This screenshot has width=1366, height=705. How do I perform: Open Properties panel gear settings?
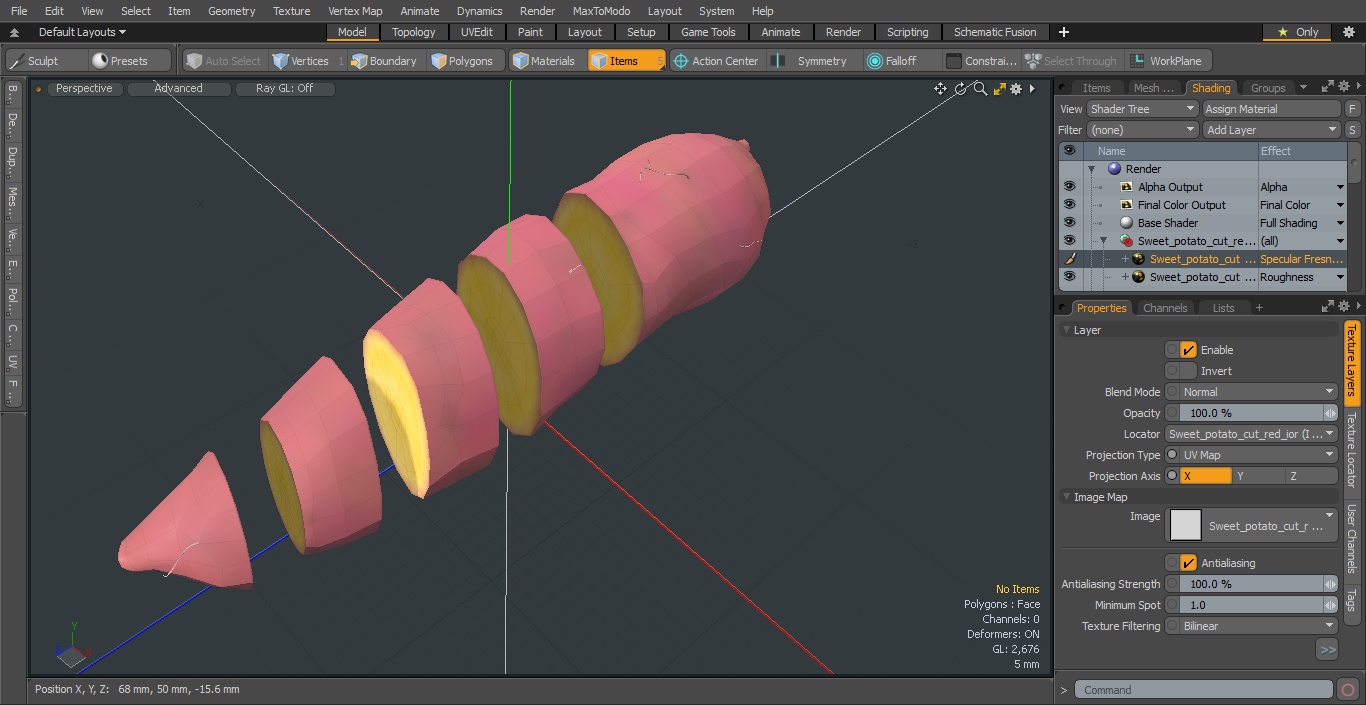[x=1345, y=307]
